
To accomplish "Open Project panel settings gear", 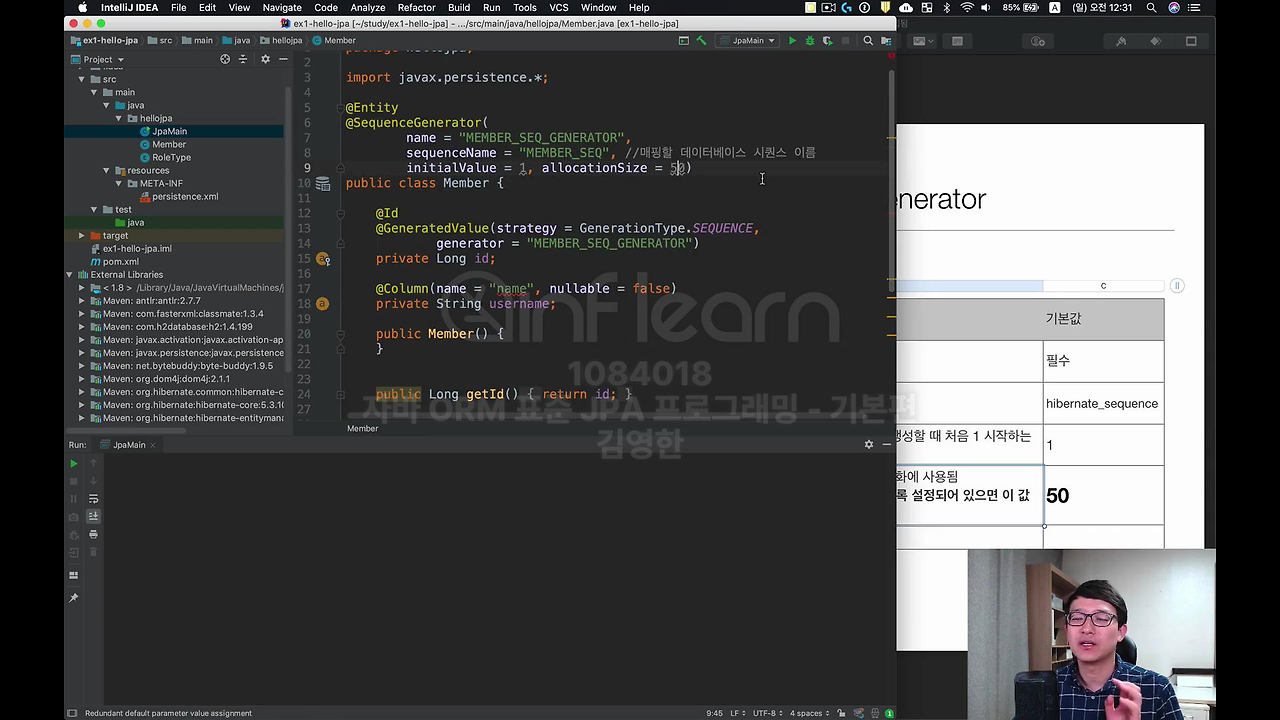I will 265,59.
